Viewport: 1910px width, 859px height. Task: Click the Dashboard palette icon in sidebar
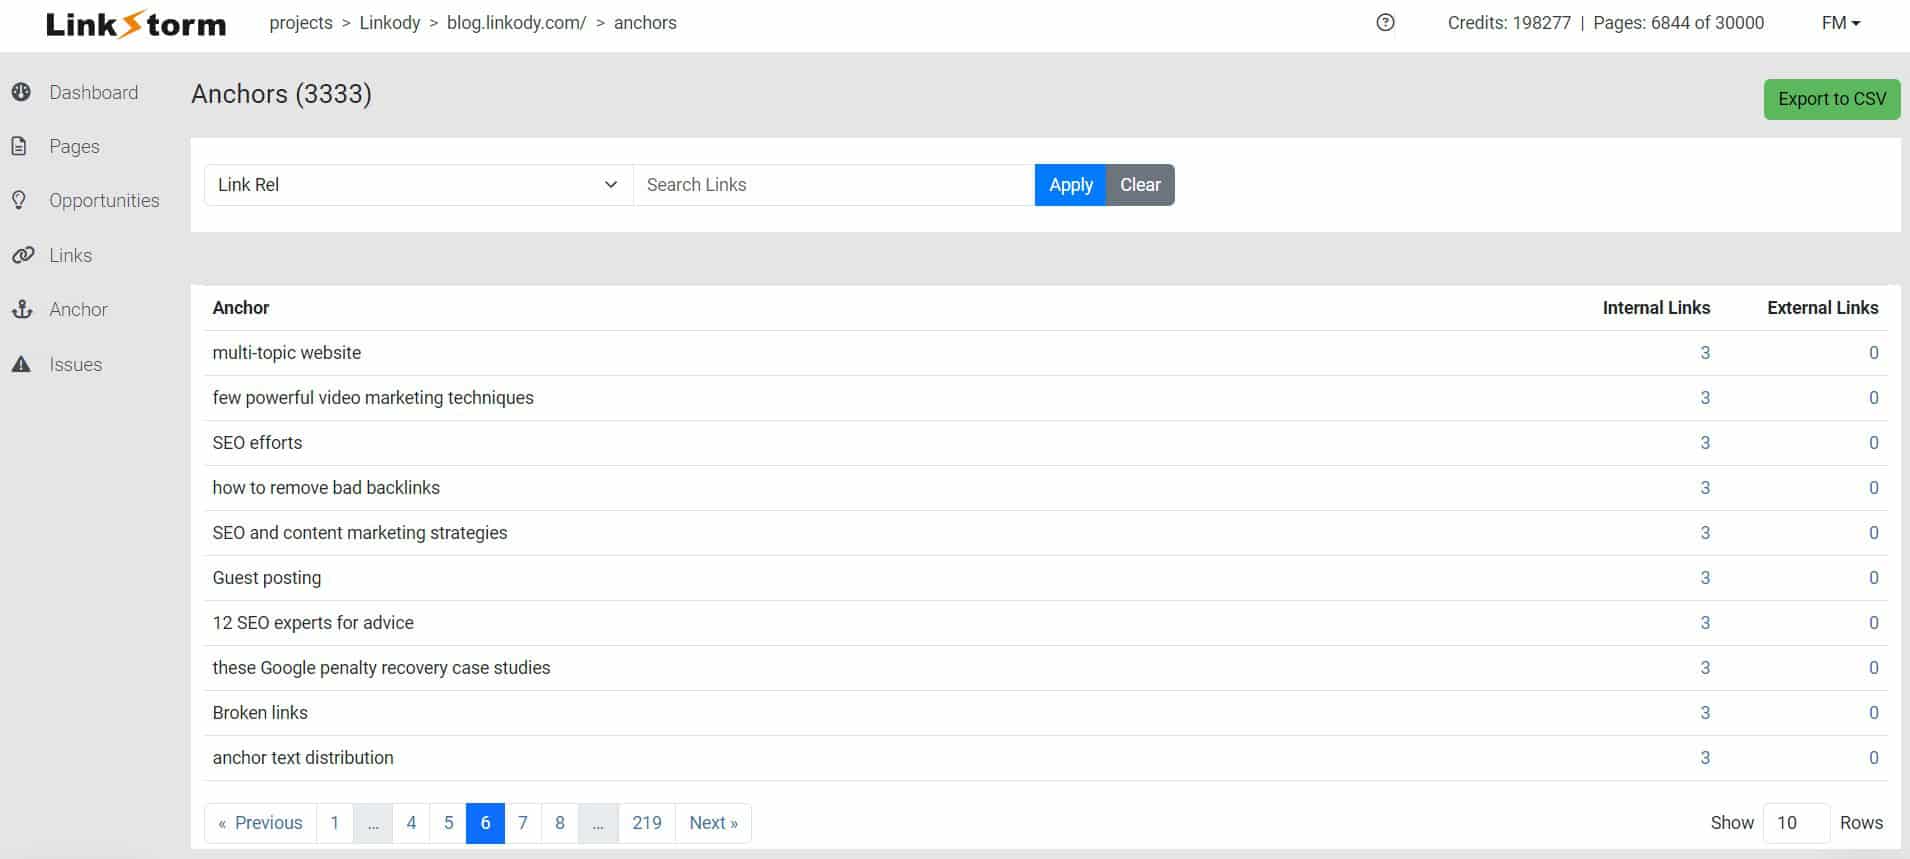[21, 92]
